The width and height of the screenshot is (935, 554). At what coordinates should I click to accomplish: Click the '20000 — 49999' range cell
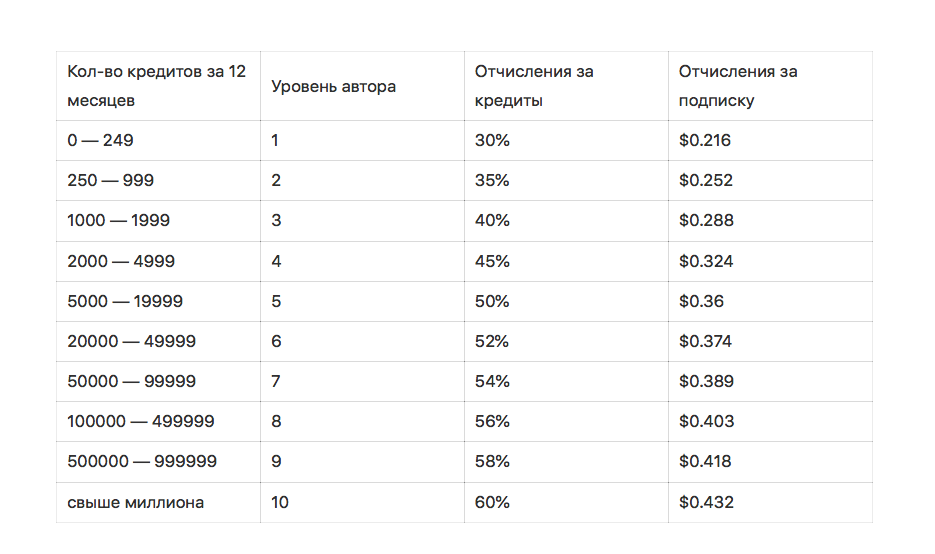[158, 341]
